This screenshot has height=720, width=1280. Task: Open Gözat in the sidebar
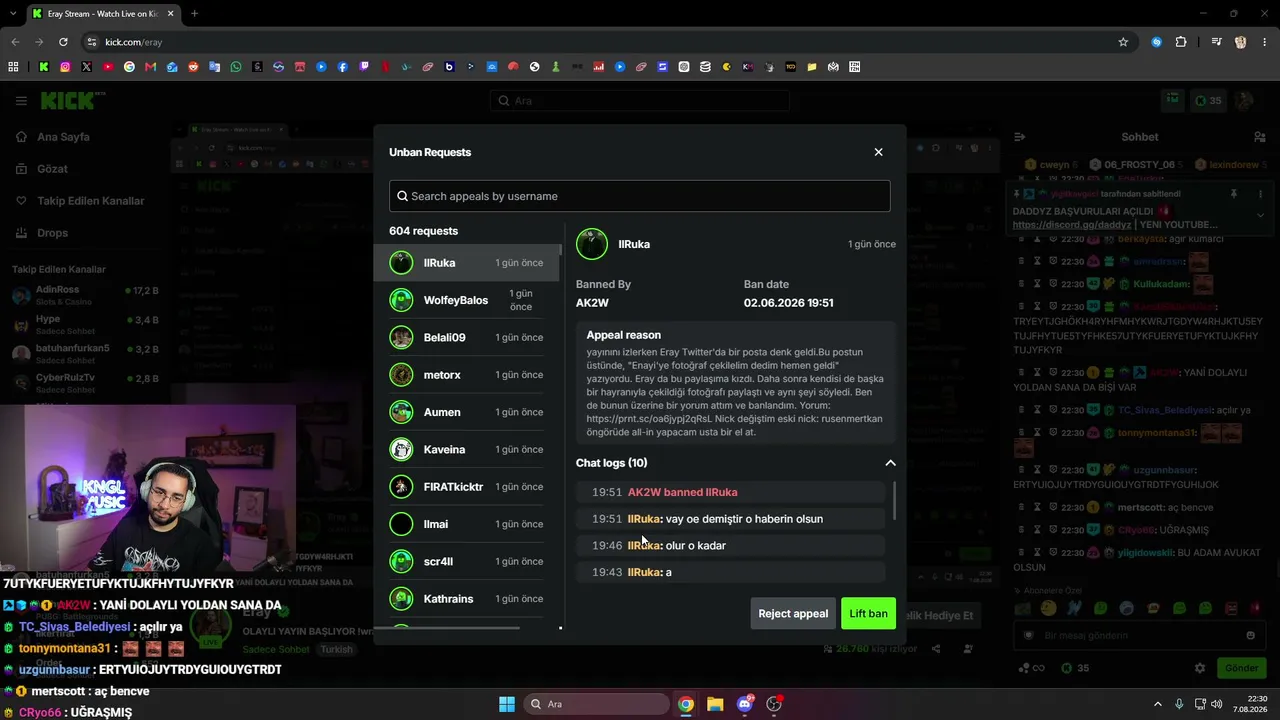point(42,169)
